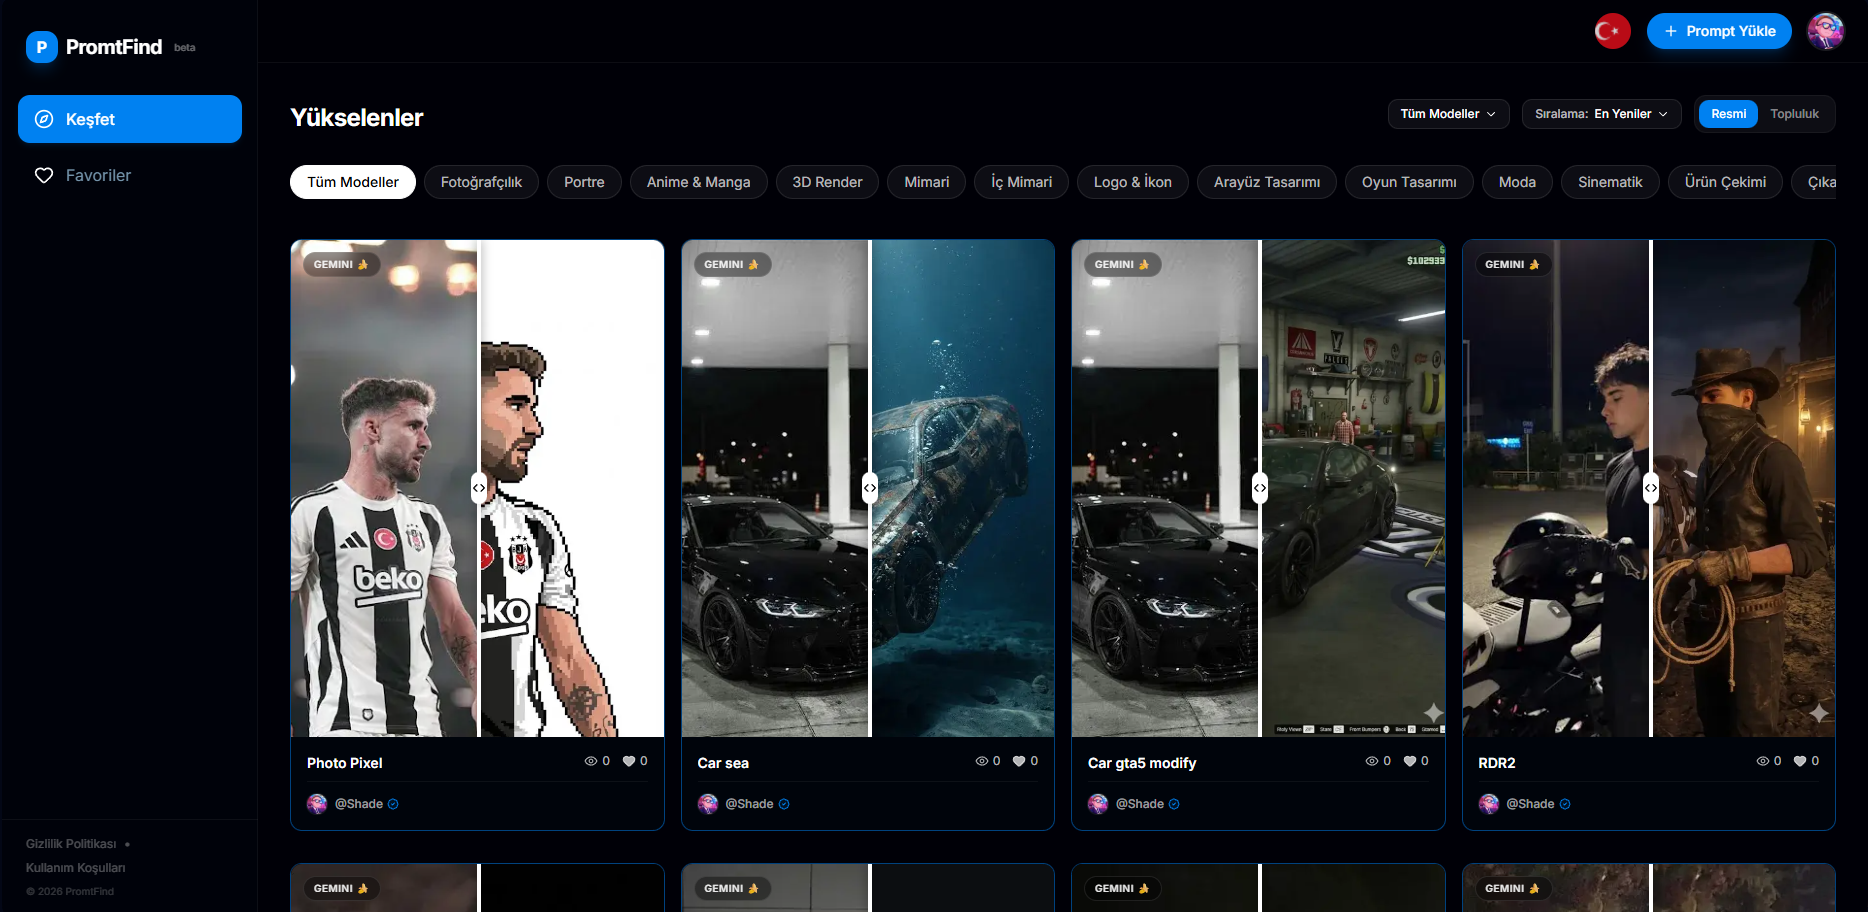Open the Photo Pixel prompt title

point(344,763)
